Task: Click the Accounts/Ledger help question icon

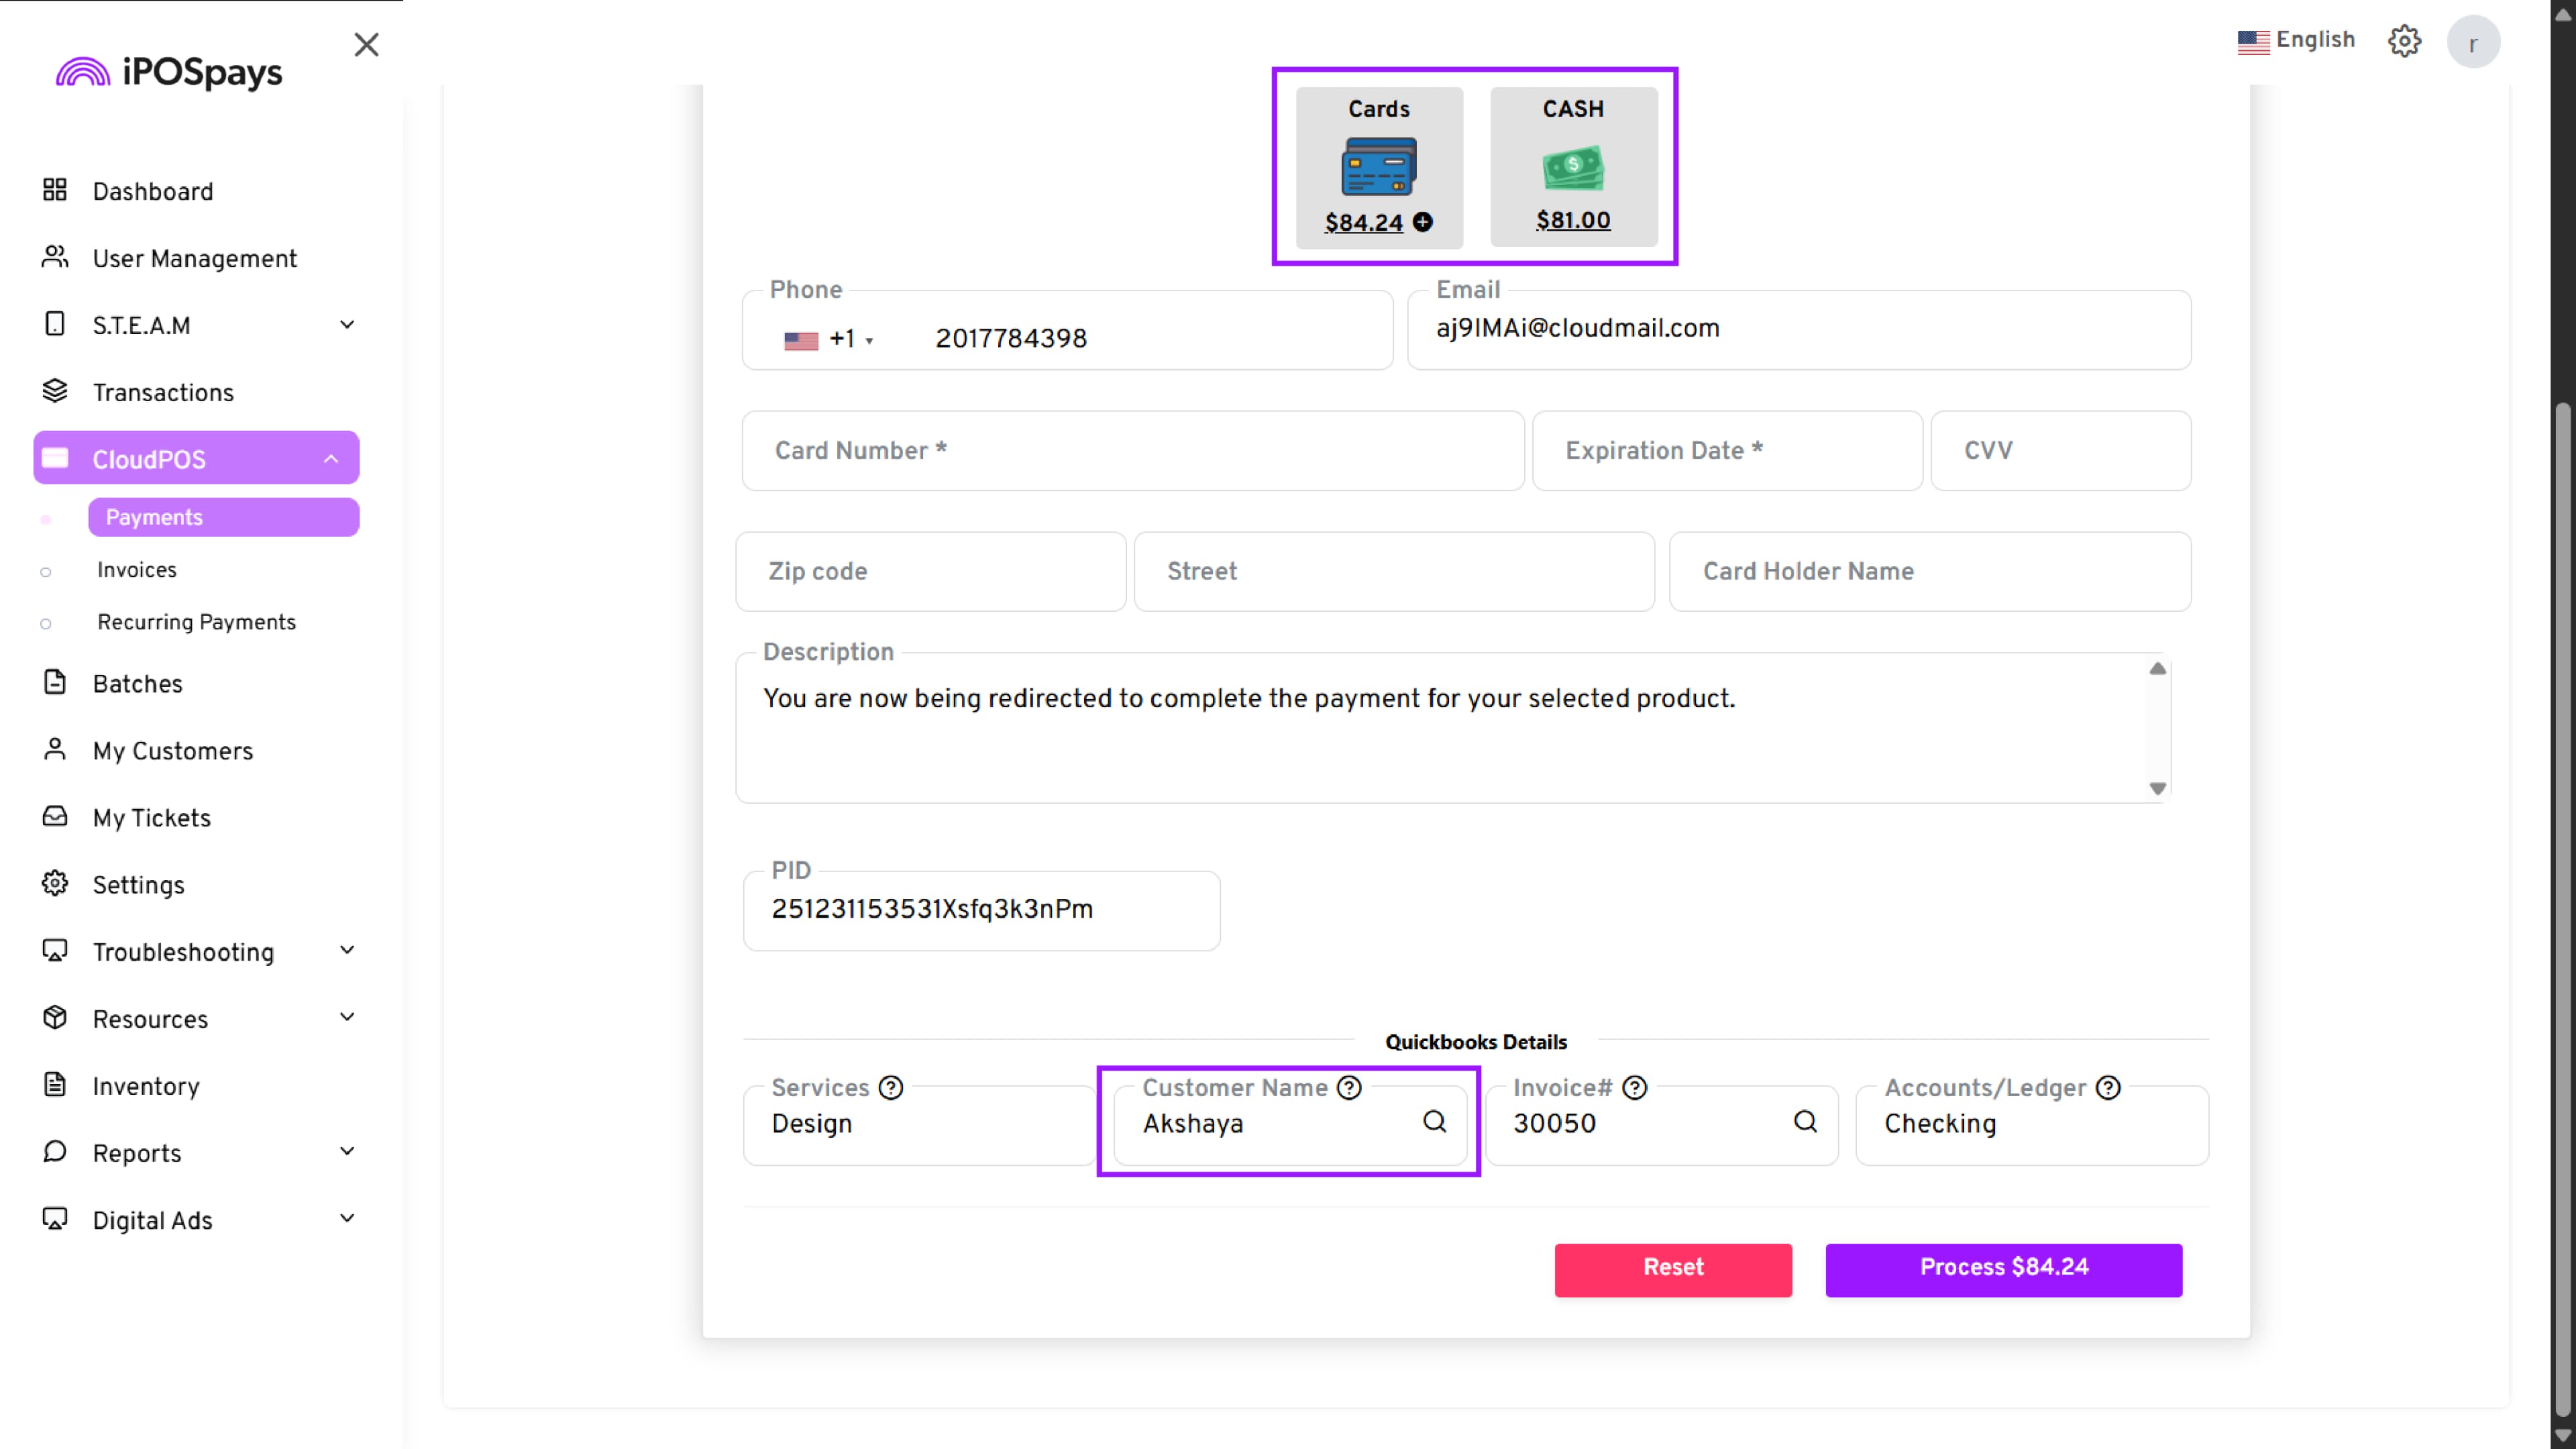Action: [2108, 1087]
